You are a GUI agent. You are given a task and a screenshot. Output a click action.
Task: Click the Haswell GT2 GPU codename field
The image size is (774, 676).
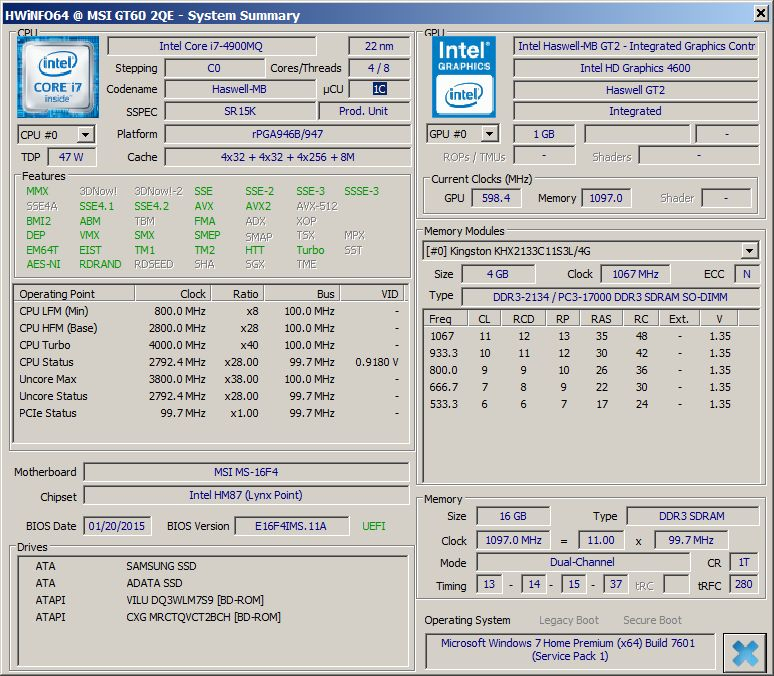click(x=635, y=90)
